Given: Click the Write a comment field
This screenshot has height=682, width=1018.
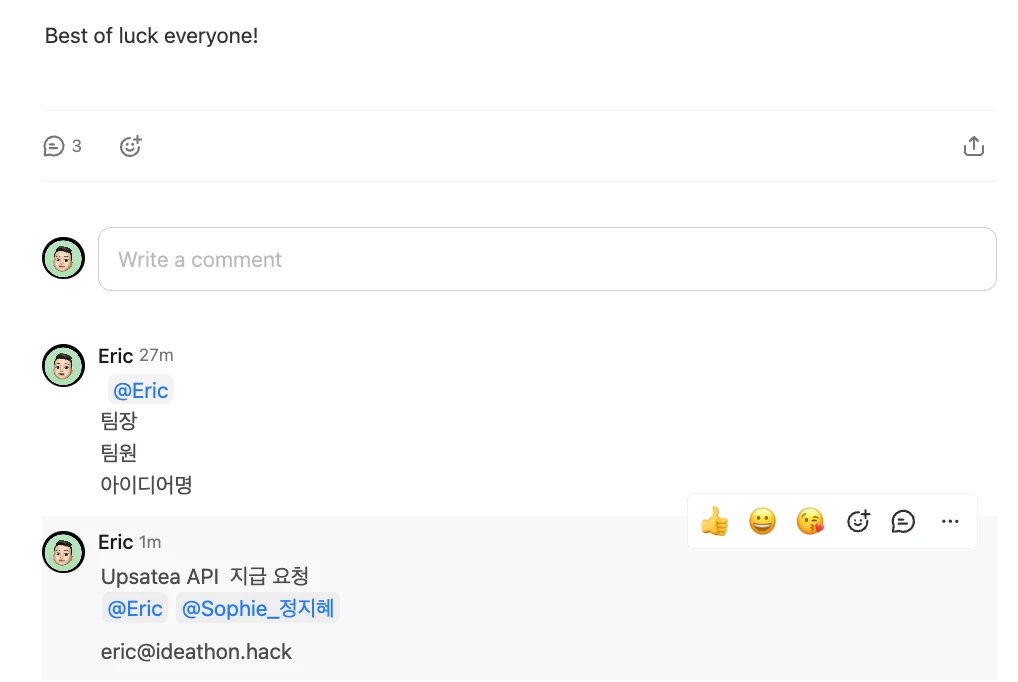Looking at the screenshot, I should click(547, 260).
